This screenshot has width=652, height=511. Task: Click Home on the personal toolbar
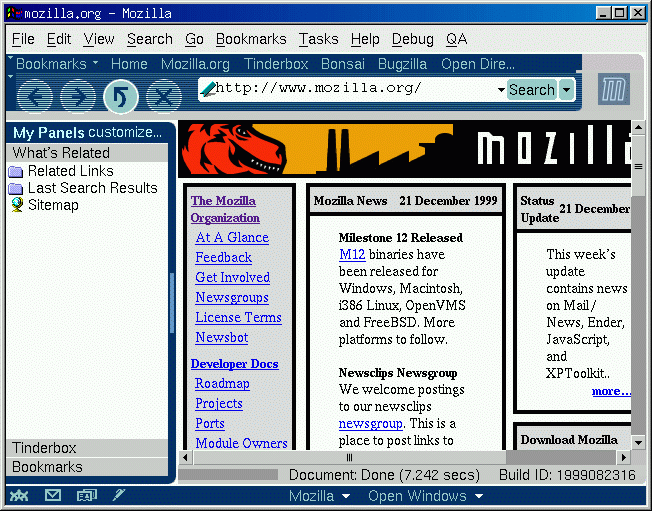coord(129,64)
